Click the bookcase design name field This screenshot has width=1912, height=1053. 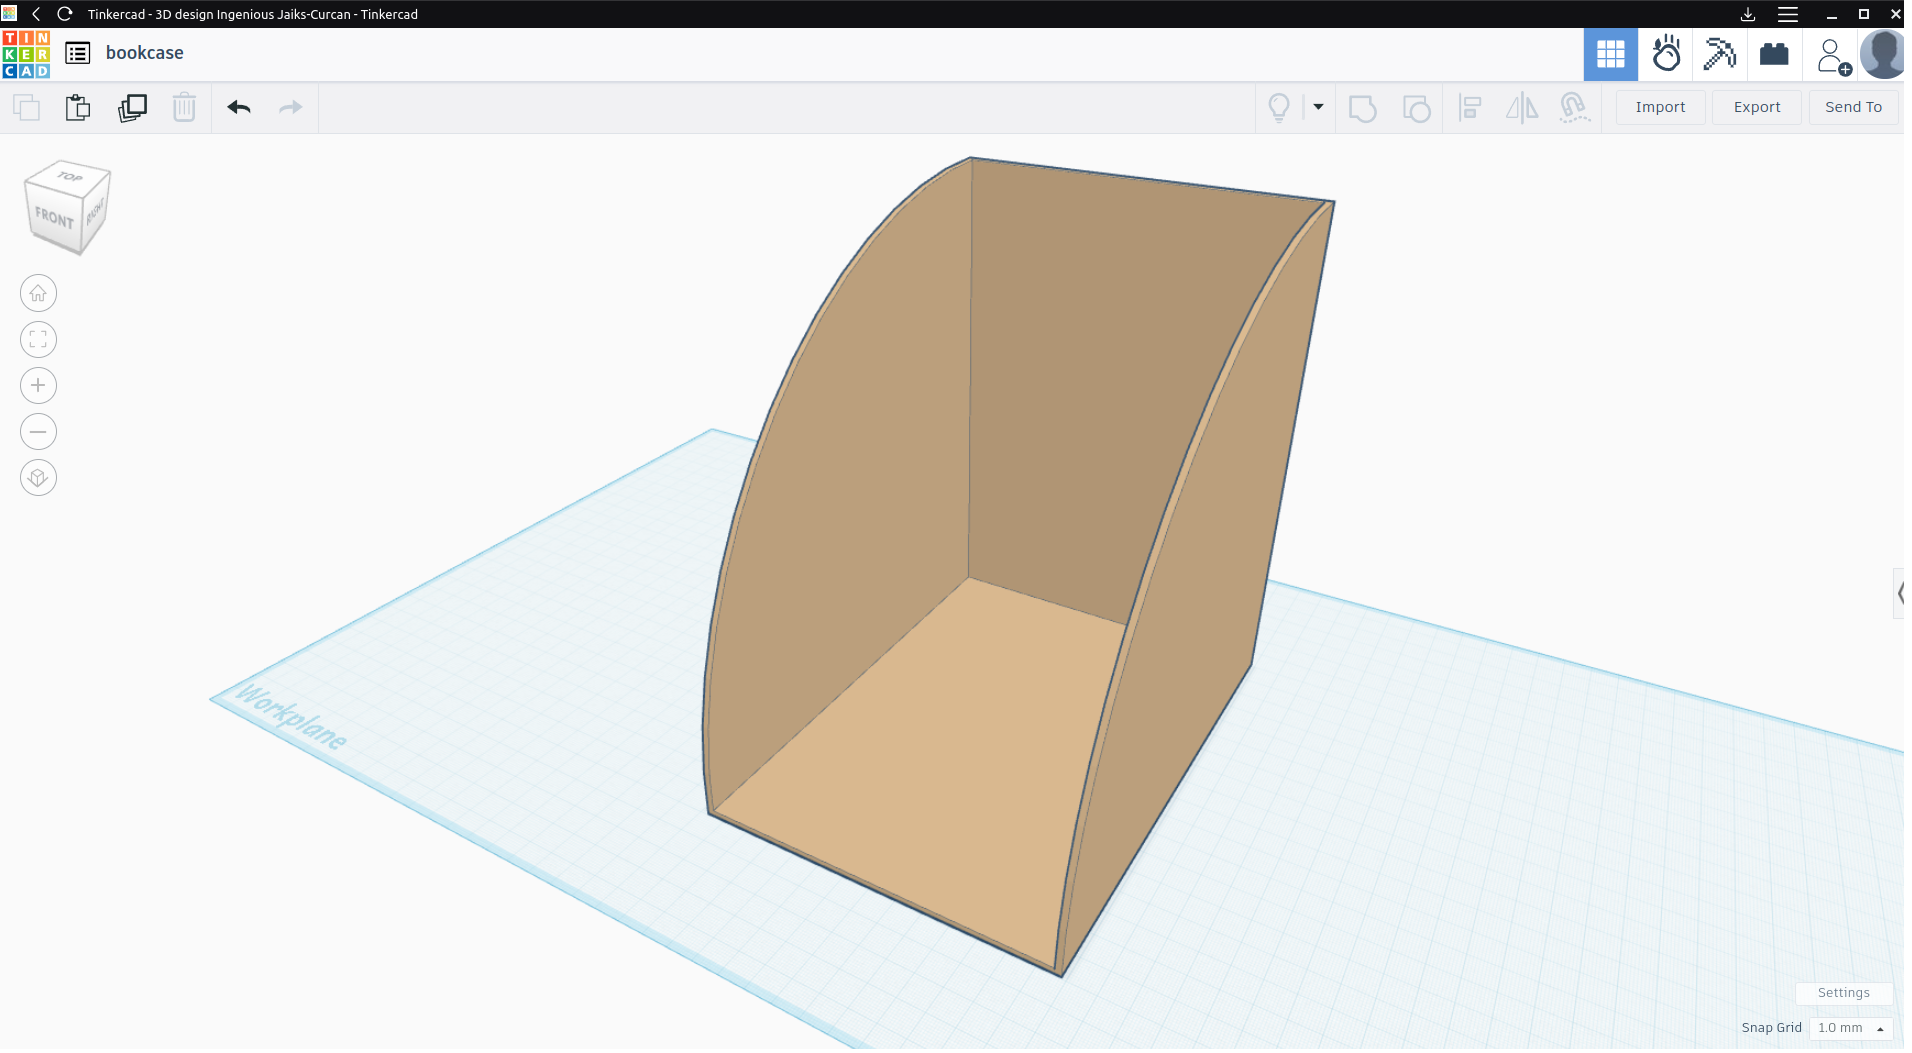(145, 53)
